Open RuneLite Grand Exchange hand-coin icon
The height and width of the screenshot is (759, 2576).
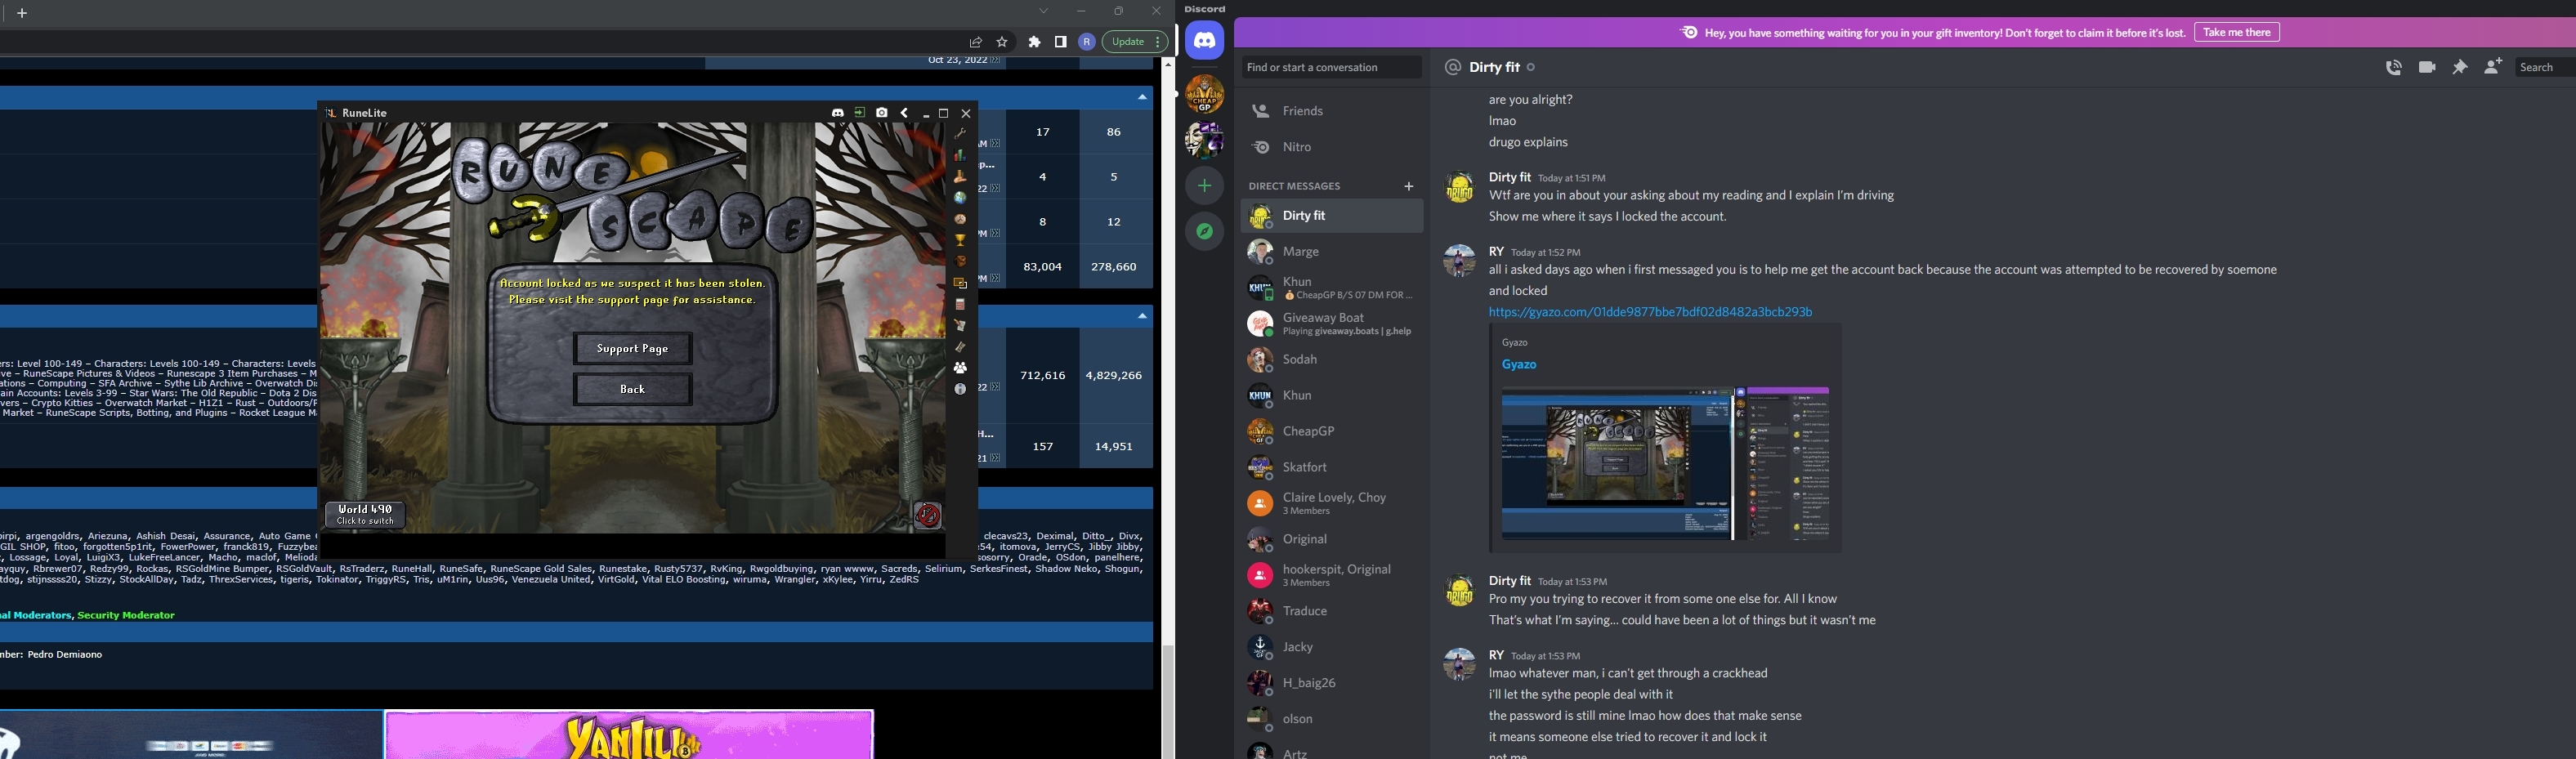click(960, 176)
